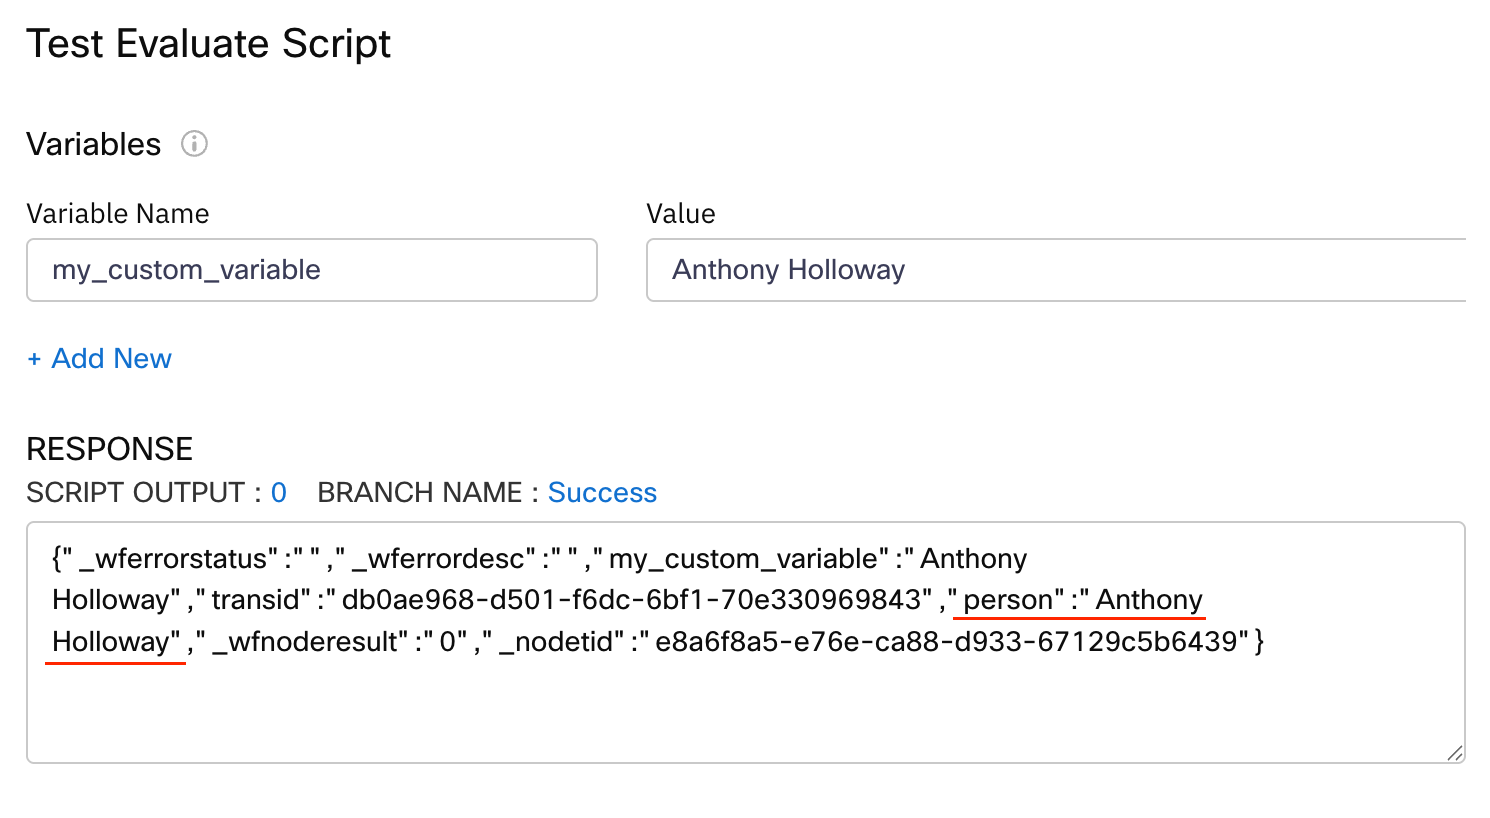Image resolution: width=1490 pixels, height=818 pixels.
Task: Select the script output value 0
Action: pos(279,493)
